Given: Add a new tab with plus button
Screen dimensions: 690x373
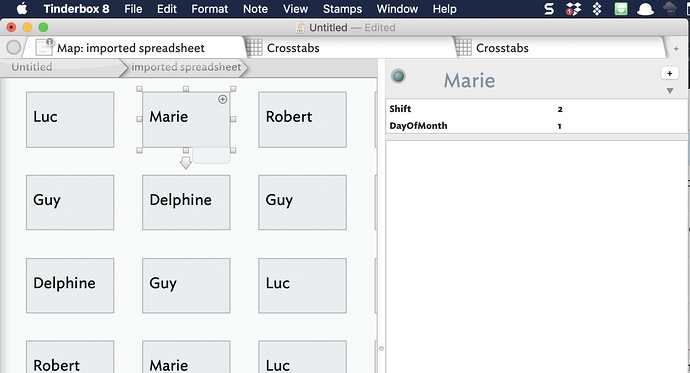Looking at the screenshot, I should (x=676, y=48).
